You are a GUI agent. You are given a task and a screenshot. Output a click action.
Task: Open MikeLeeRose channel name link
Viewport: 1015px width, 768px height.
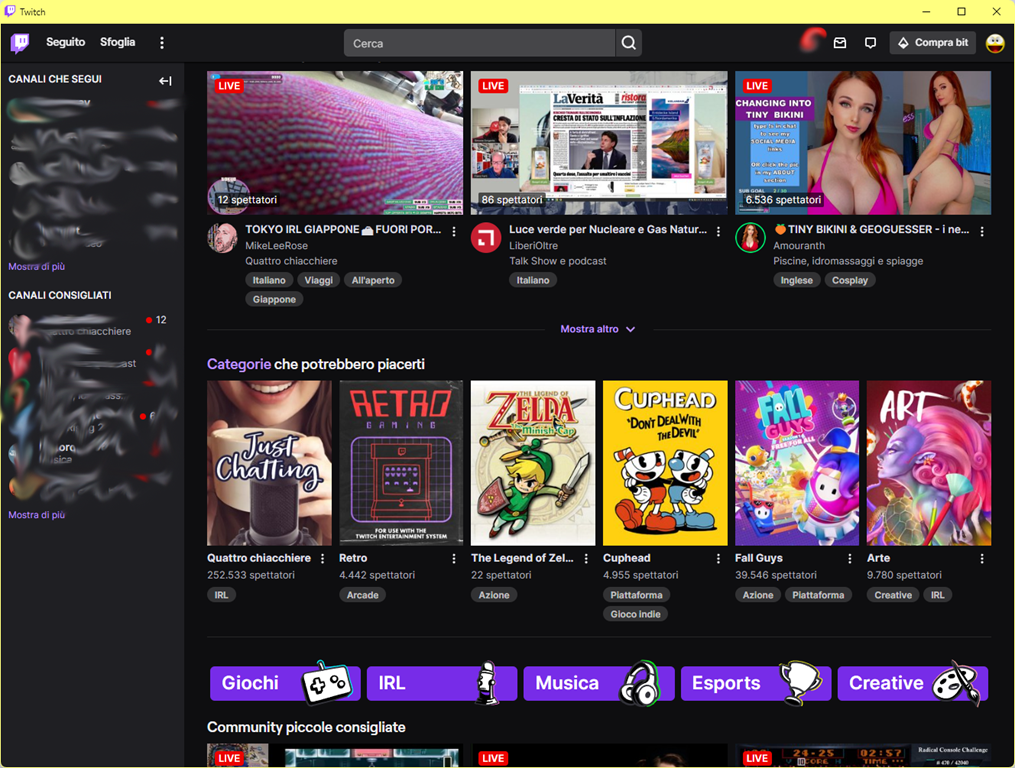click(x=276, y=245)
